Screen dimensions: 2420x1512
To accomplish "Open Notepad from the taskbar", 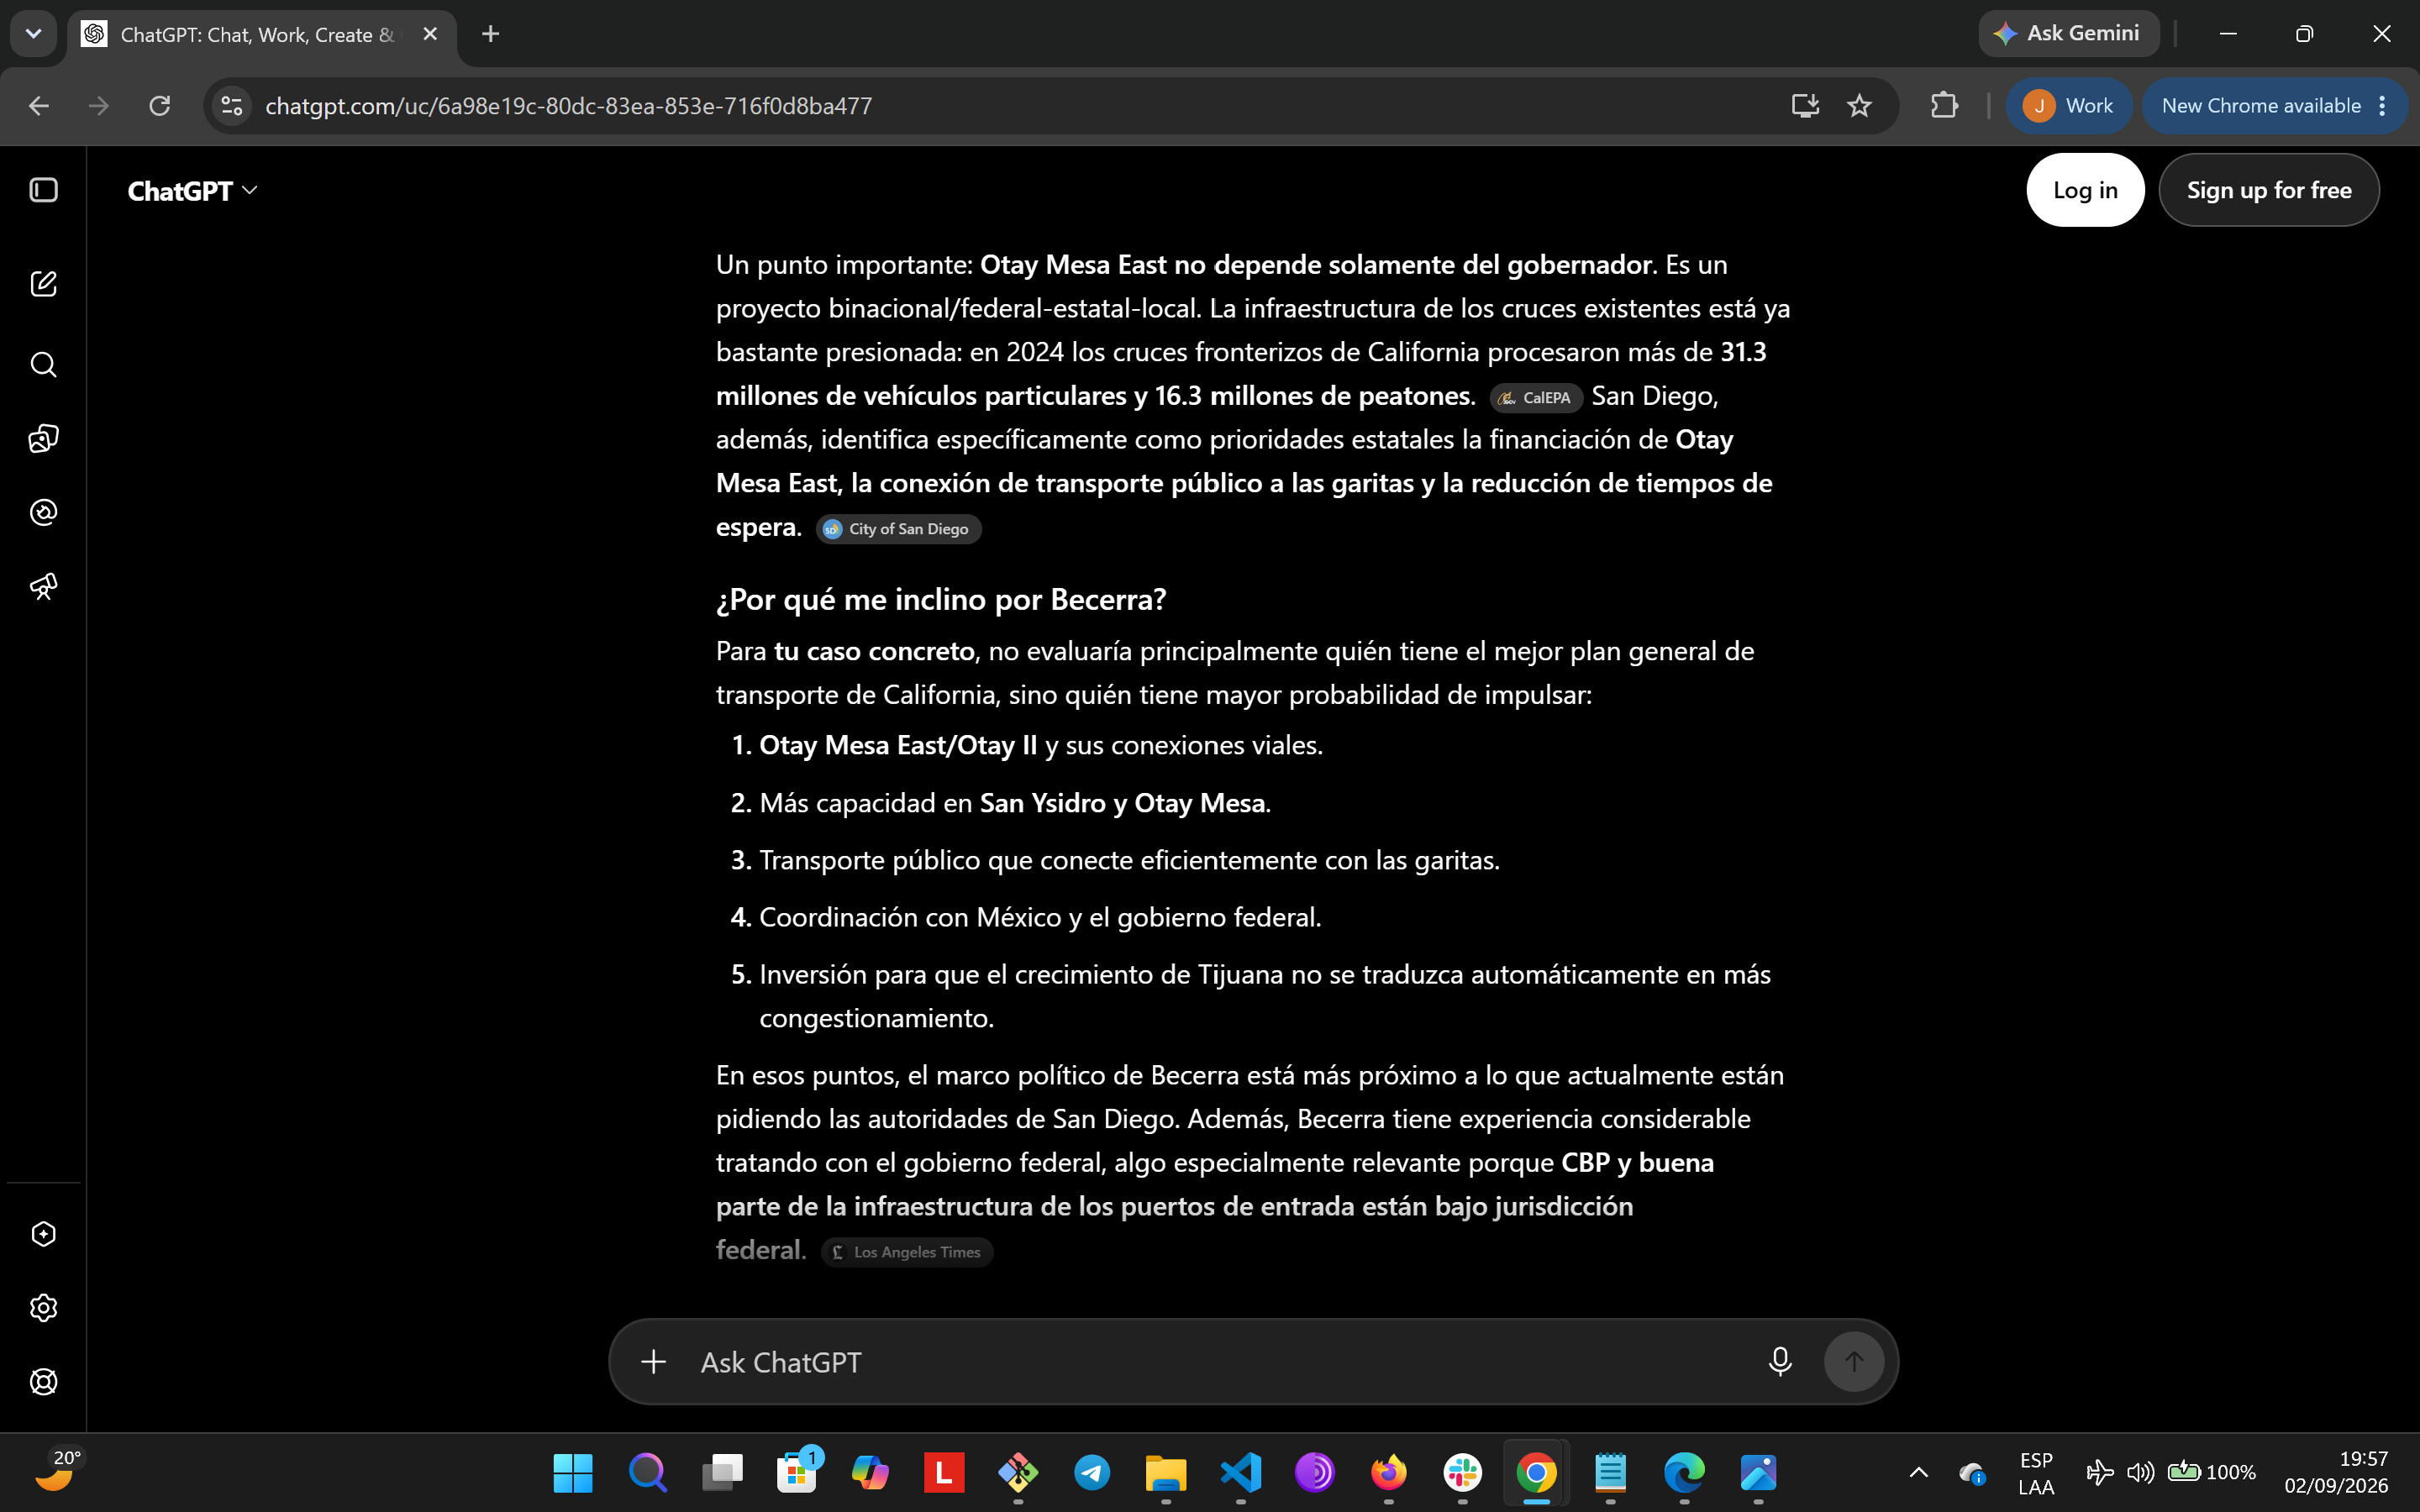I will (1610, 1472).
